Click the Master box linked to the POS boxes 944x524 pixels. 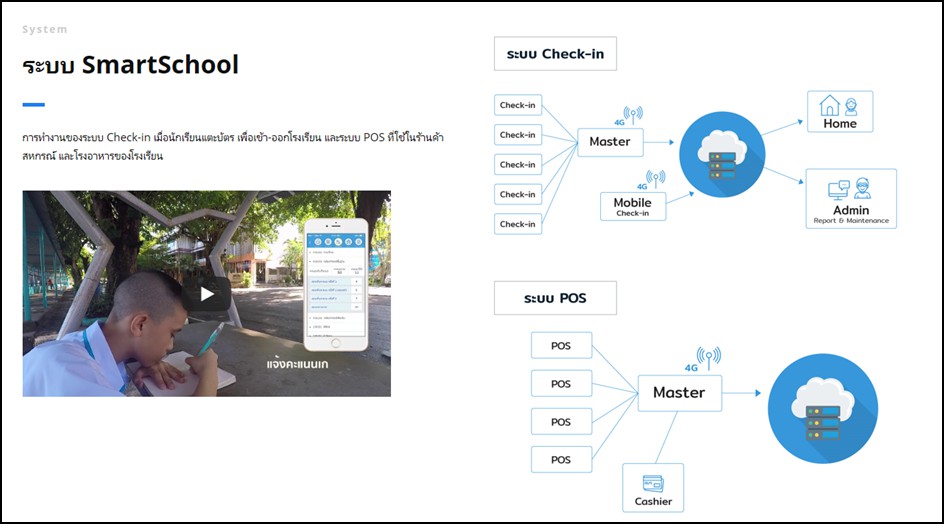pyautogui.click(x=680, y=393)
